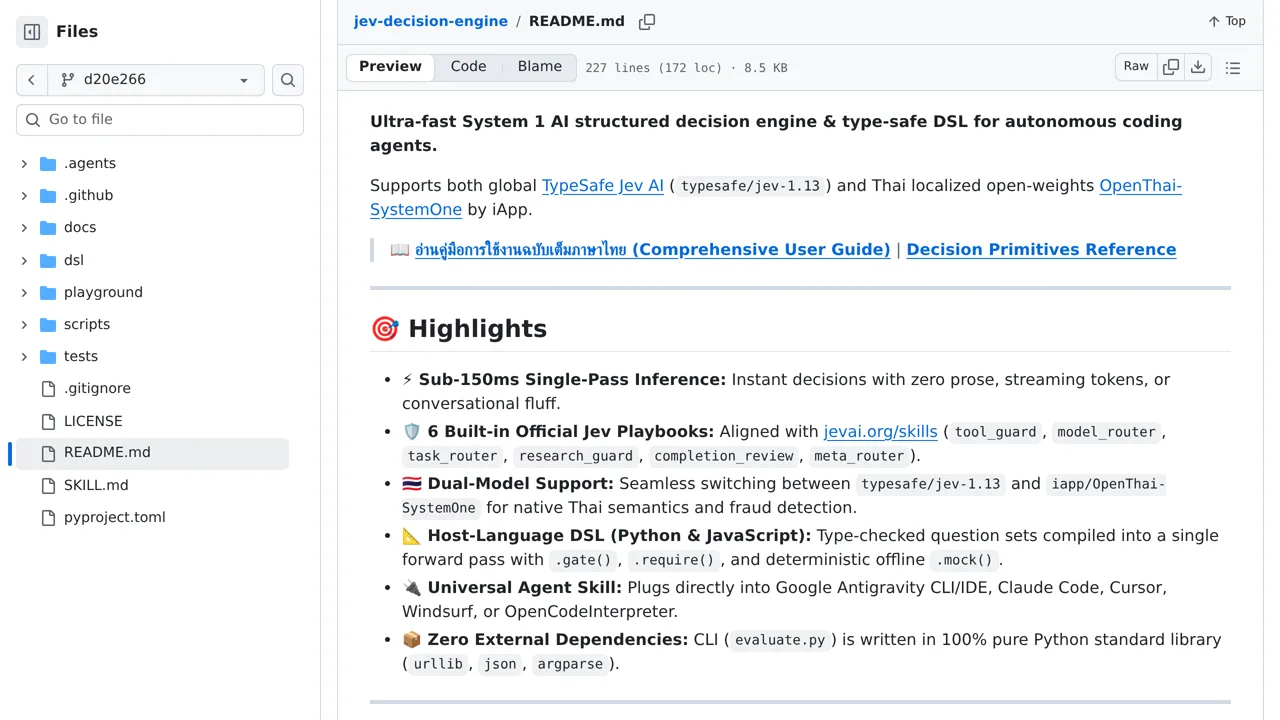Copy the README.md file path
1280x720 pixels.
coord(647,22)
